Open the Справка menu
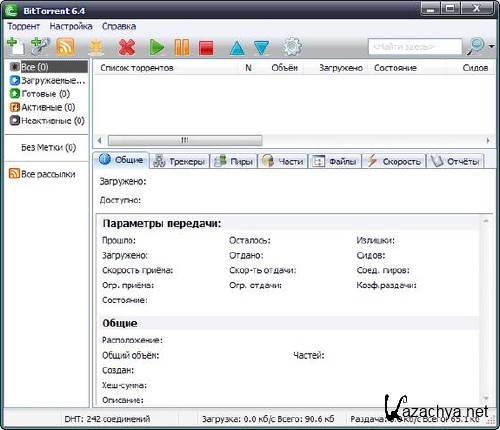 pos(119,26)
